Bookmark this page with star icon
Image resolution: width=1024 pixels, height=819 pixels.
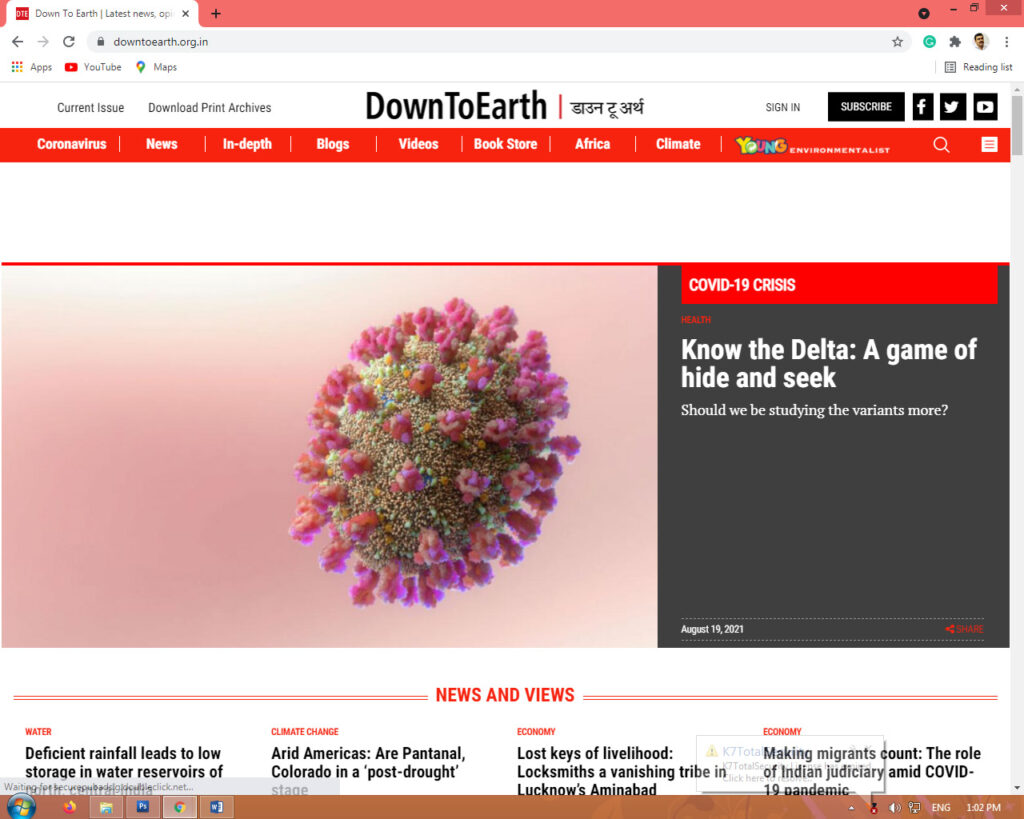point(897,42)
